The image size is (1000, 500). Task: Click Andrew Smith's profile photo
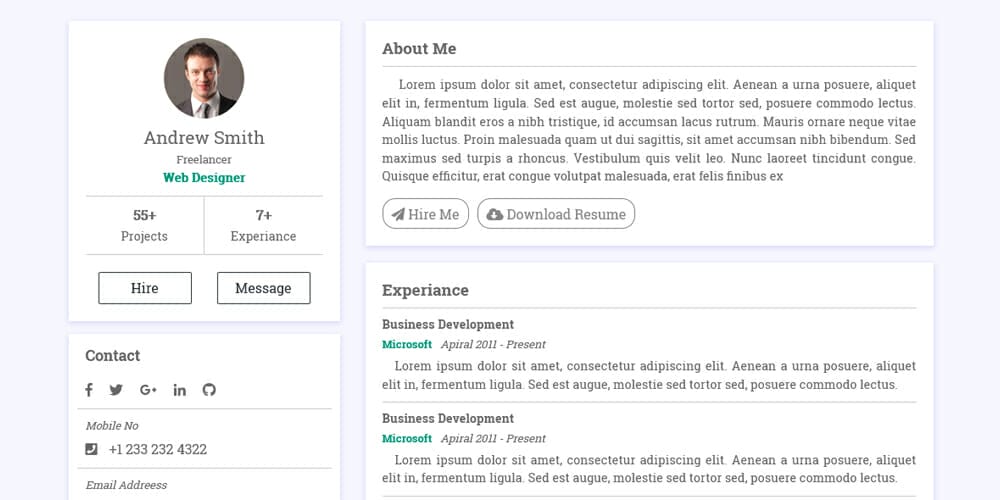(x=204, y=78)
